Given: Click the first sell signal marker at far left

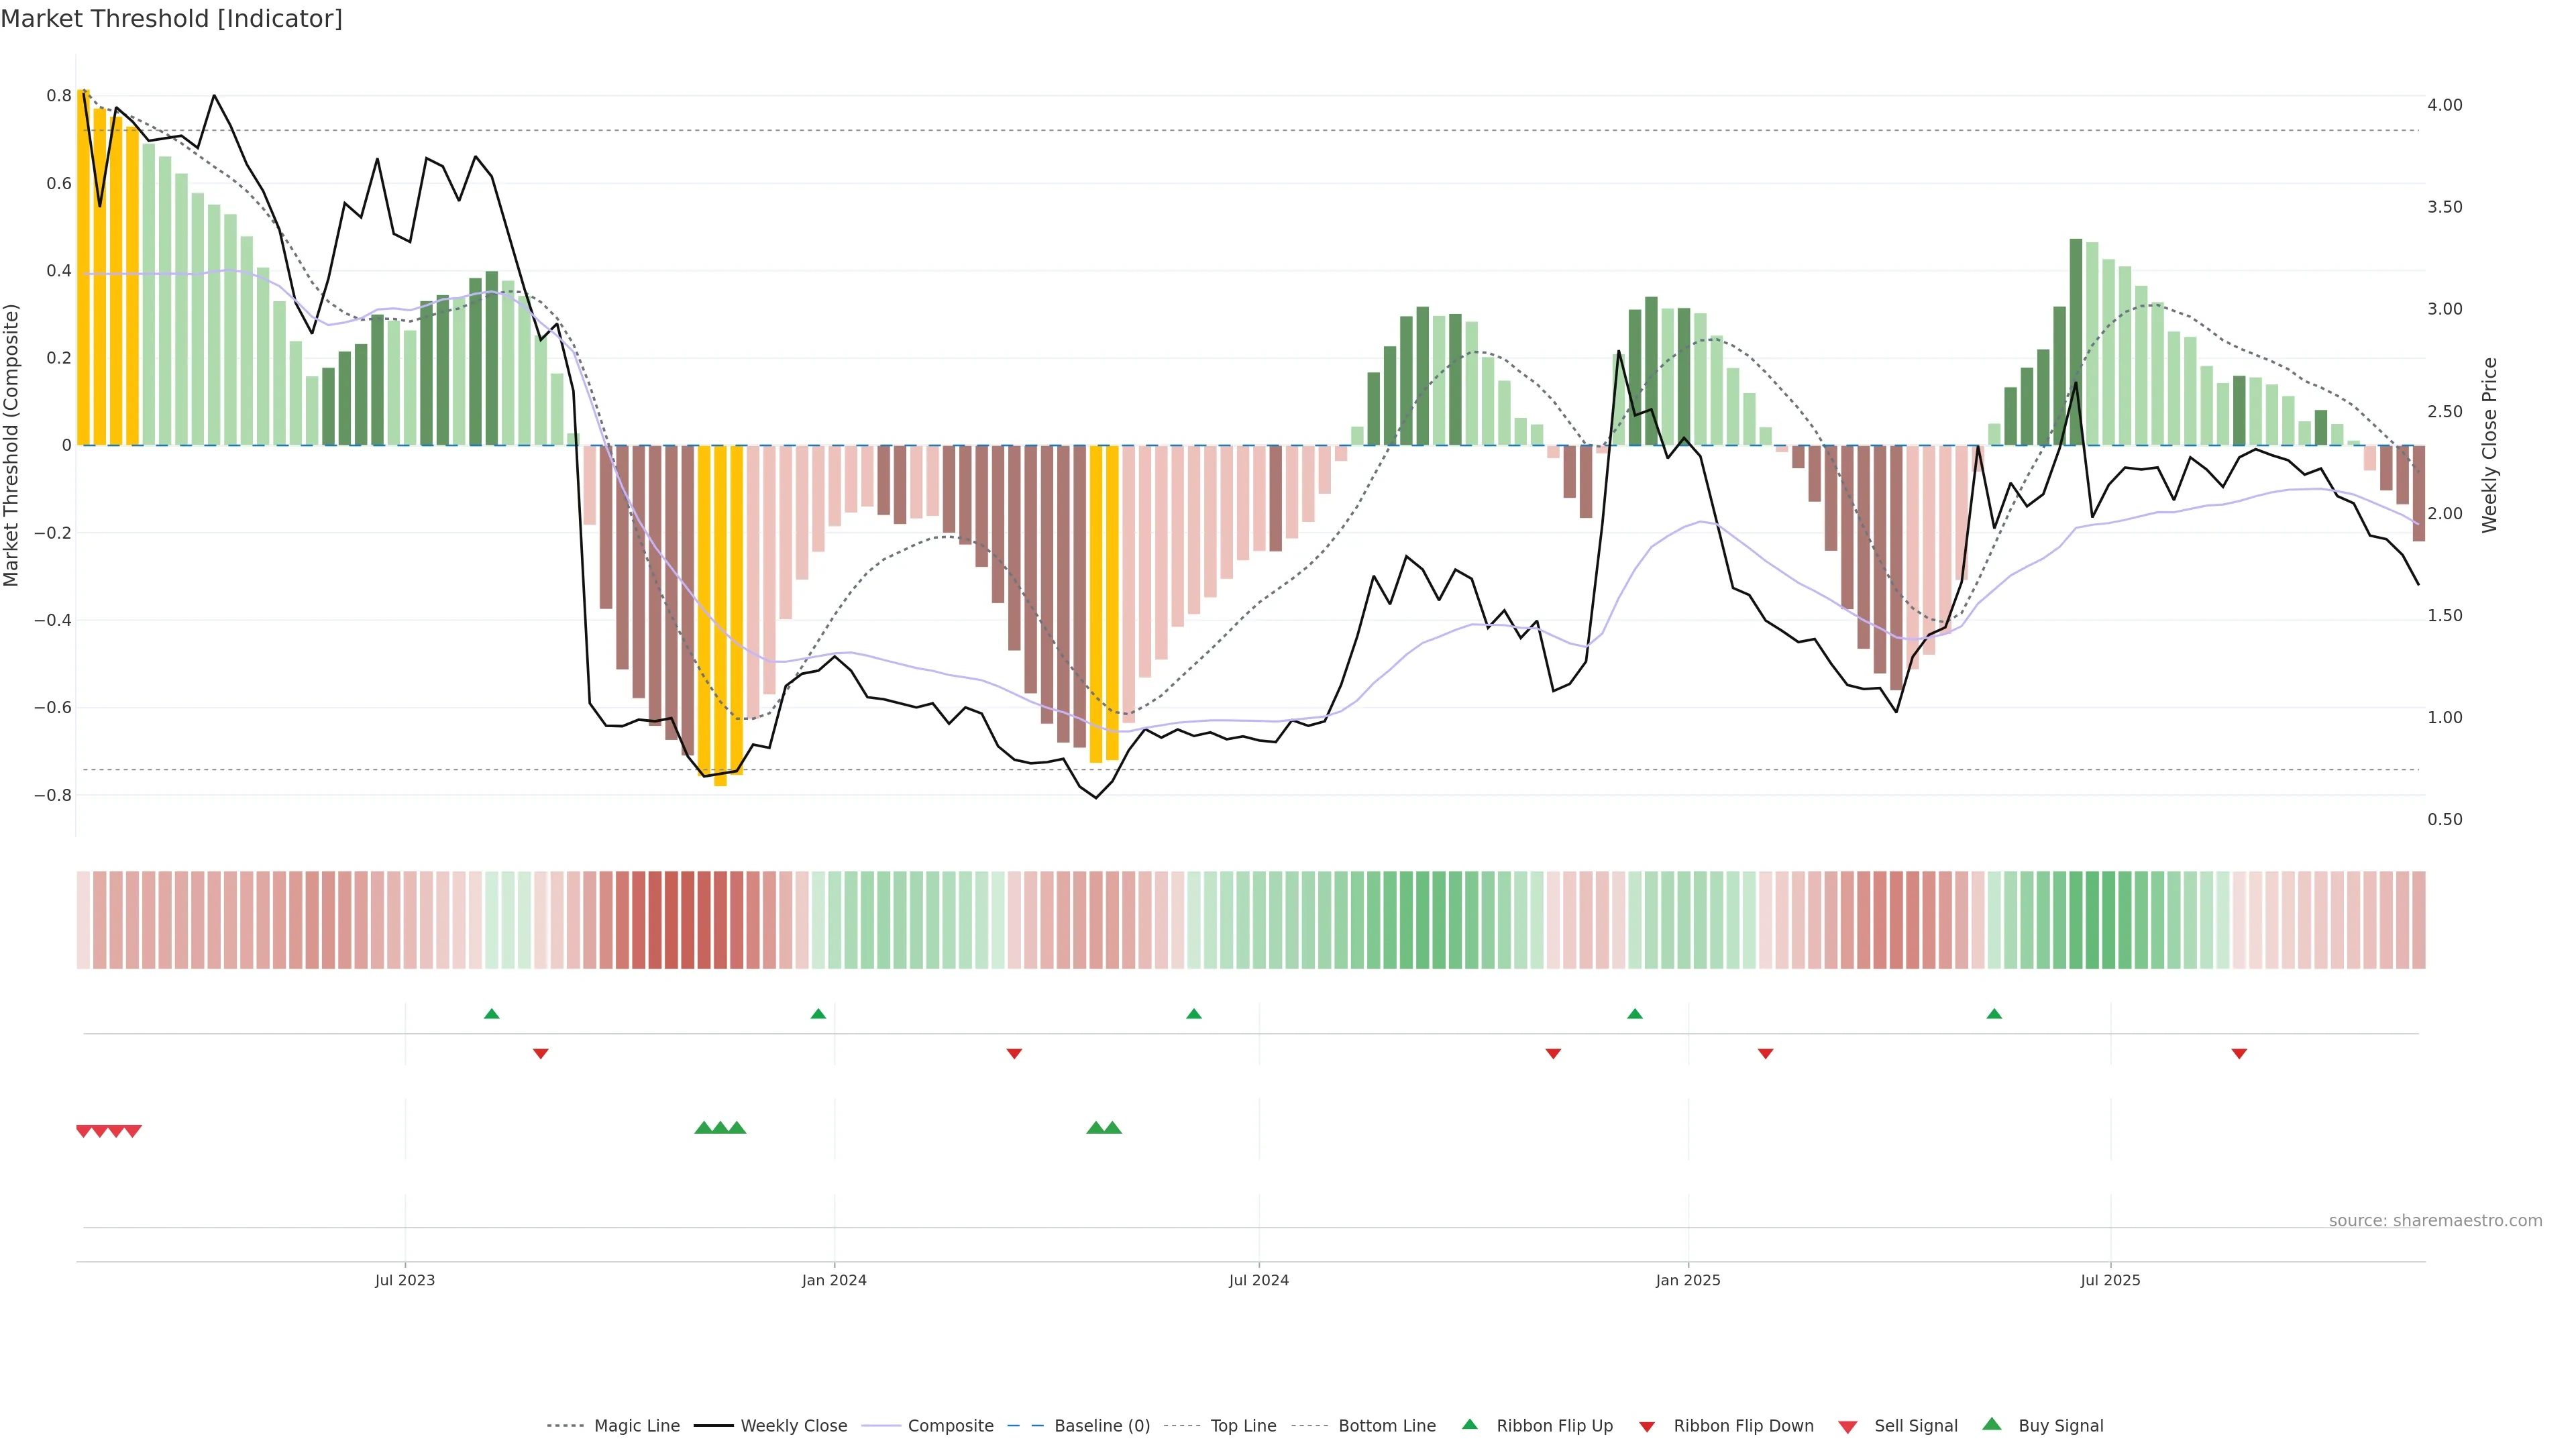Looking at the screenshot, I should [84, 1131].
